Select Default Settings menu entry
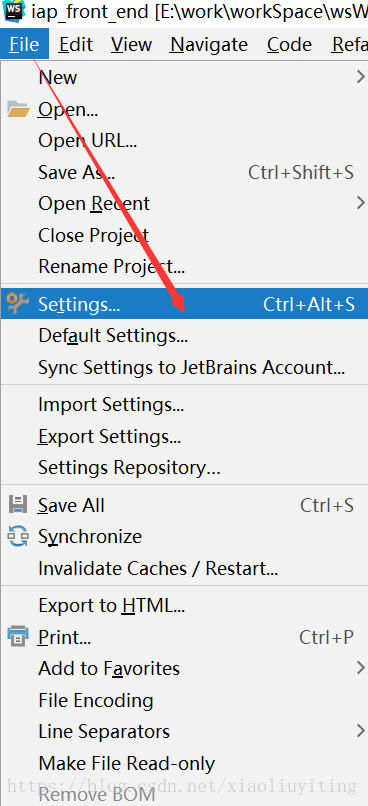 tap(184, 336)
